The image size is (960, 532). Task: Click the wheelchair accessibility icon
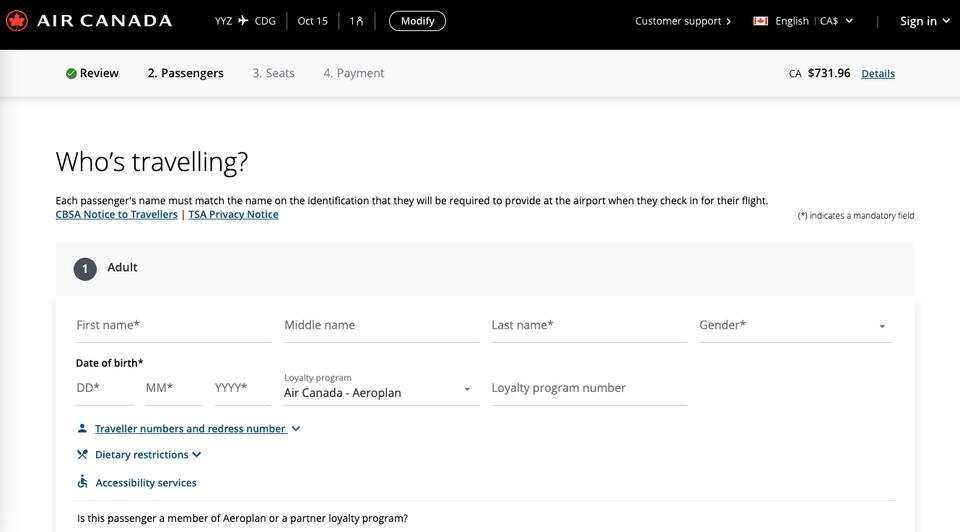pyautogui.click(x=82, y=482)
